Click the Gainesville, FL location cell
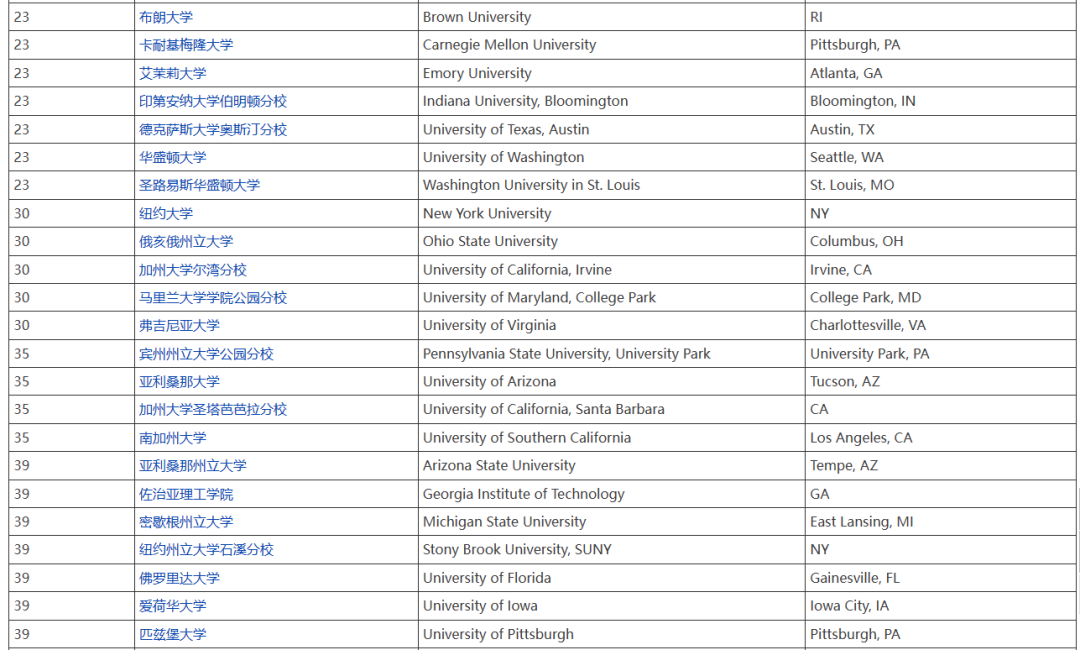 pyautogui.click(x=939, y=578)
